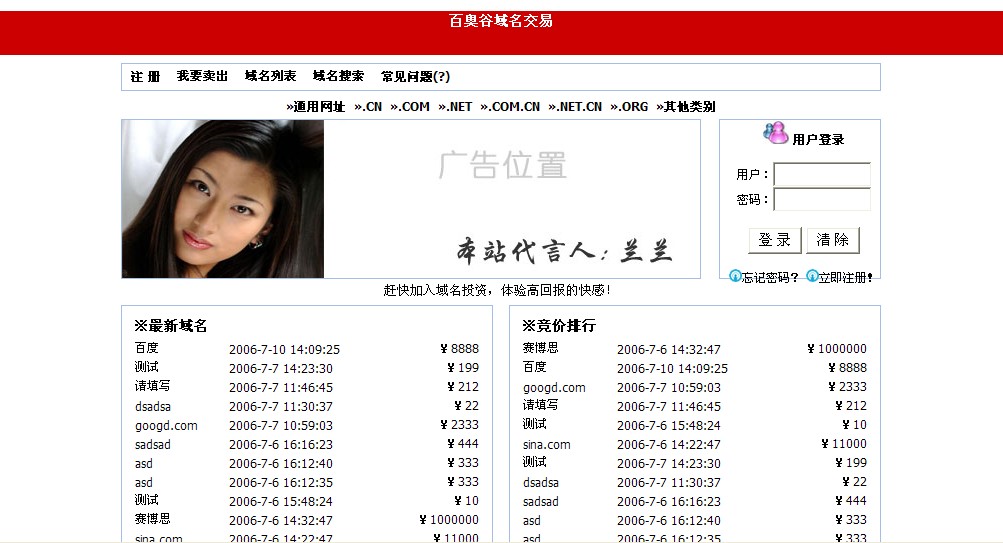The height and width of the screenshot is (543, 1003).
Task: Open the 注 册 menu item
Action: tap(145, 76)
